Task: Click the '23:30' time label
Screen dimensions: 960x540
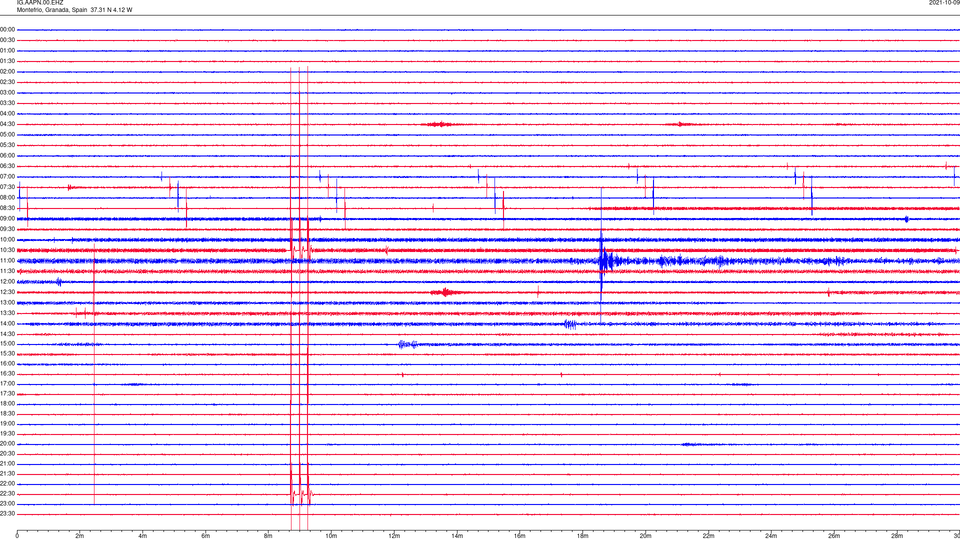Action: click(8, 514)
